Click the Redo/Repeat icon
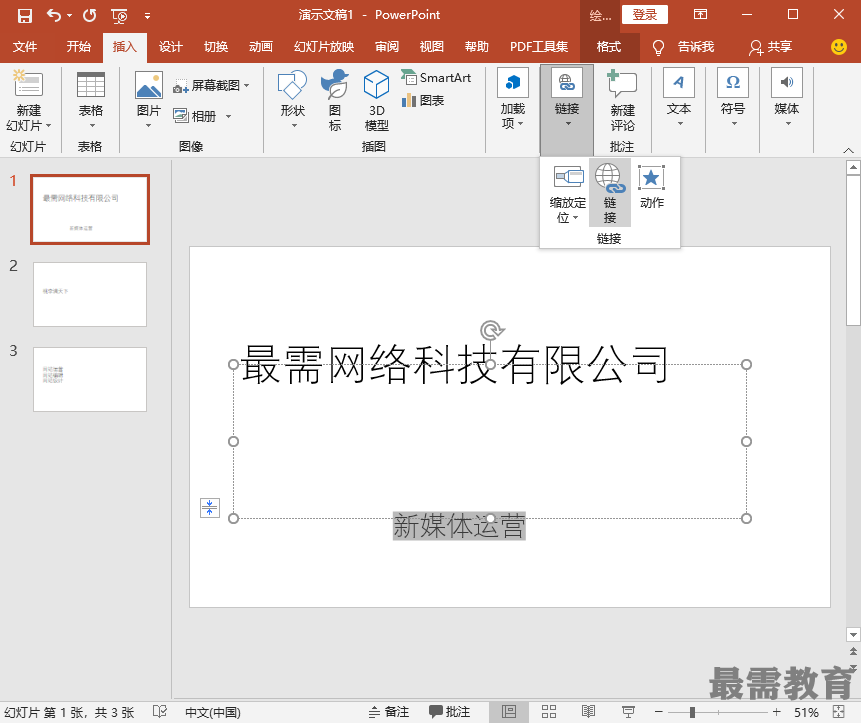This screenshot has height=723, width=861. pyautogui.click(x=90, y=15)
